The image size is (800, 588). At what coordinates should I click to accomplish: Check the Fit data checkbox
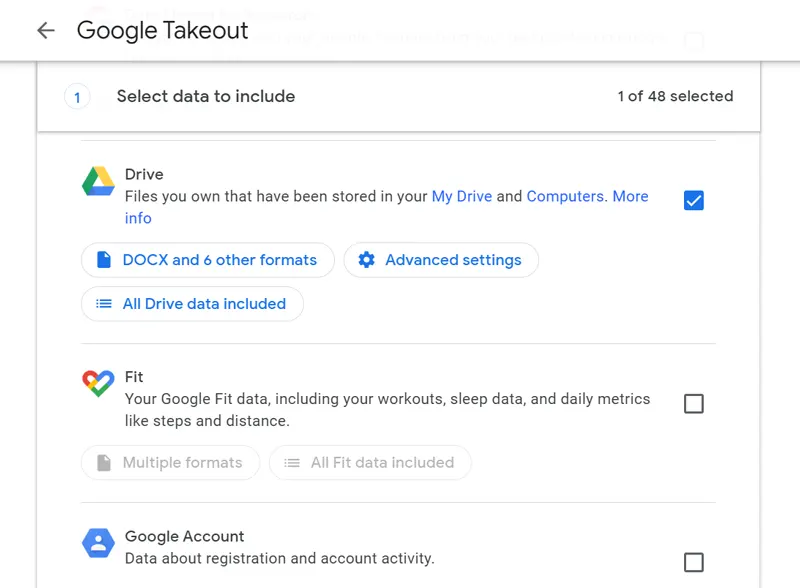click(x=693, y=404)
